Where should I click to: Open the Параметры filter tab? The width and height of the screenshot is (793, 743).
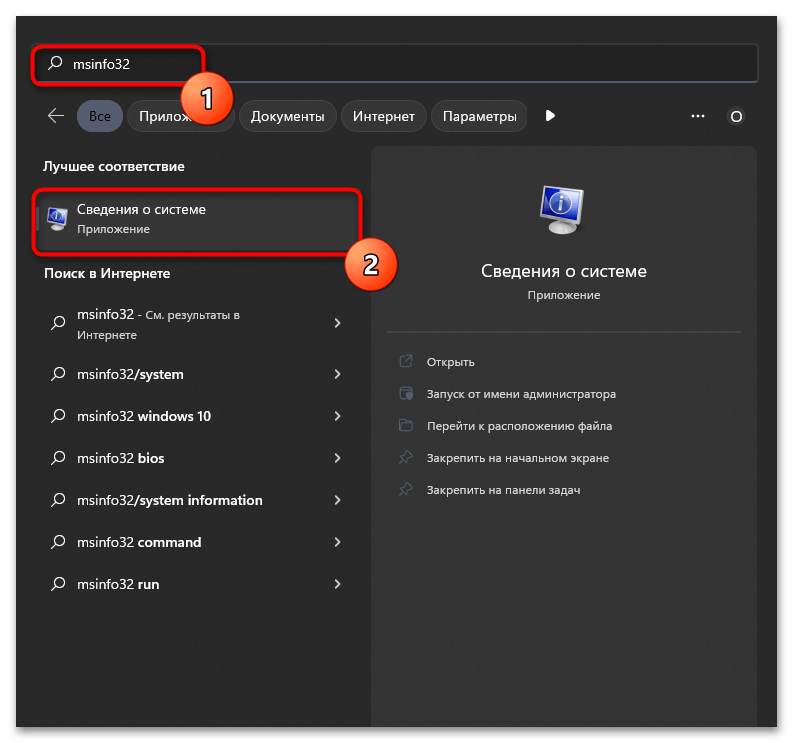tap(479, 116)
